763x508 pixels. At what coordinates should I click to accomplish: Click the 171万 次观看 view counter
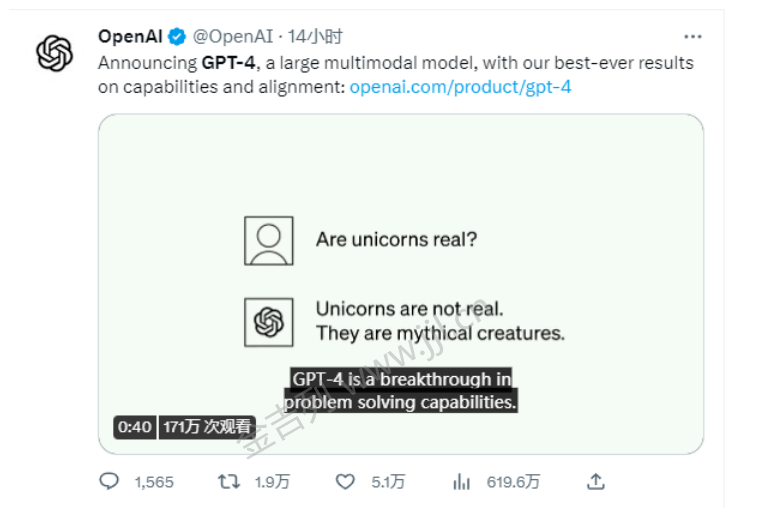[207, 427]
